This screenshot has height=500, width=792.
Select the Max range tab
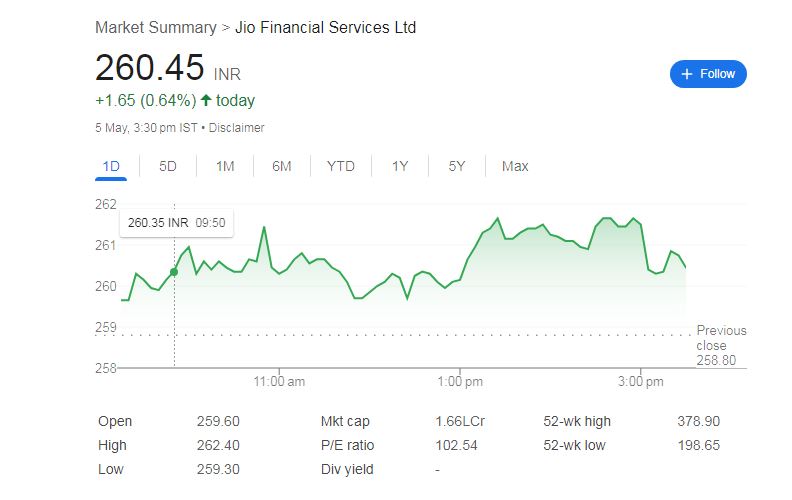pos(515,167)
